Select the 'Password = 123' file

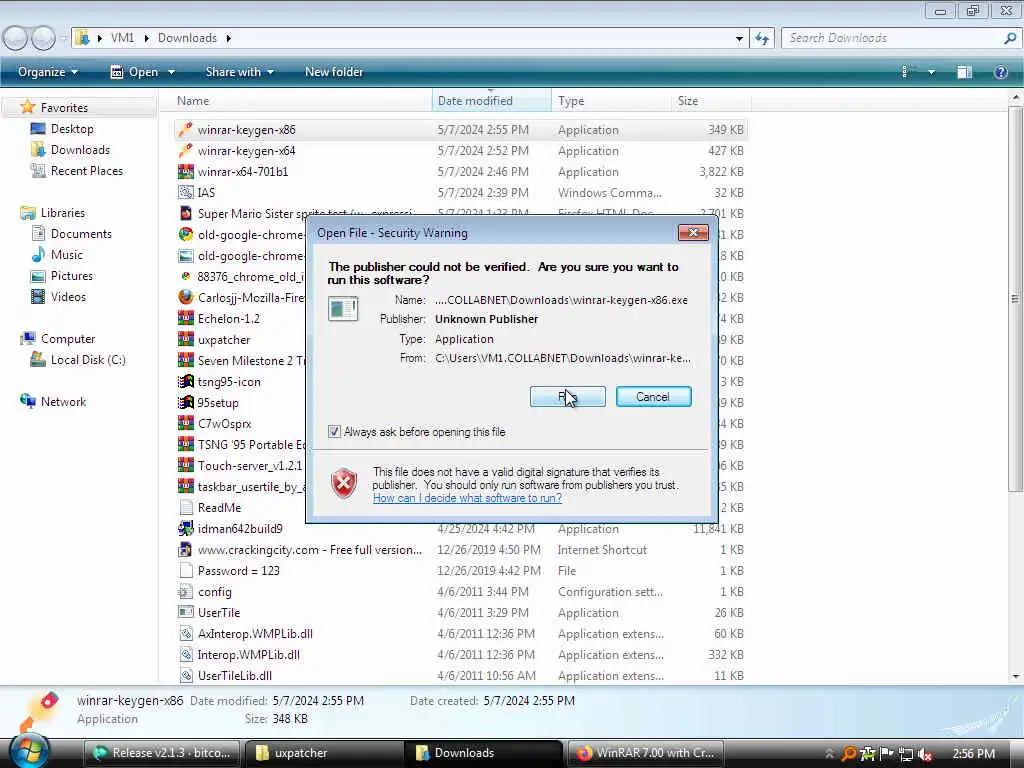(x=460, y=570)
